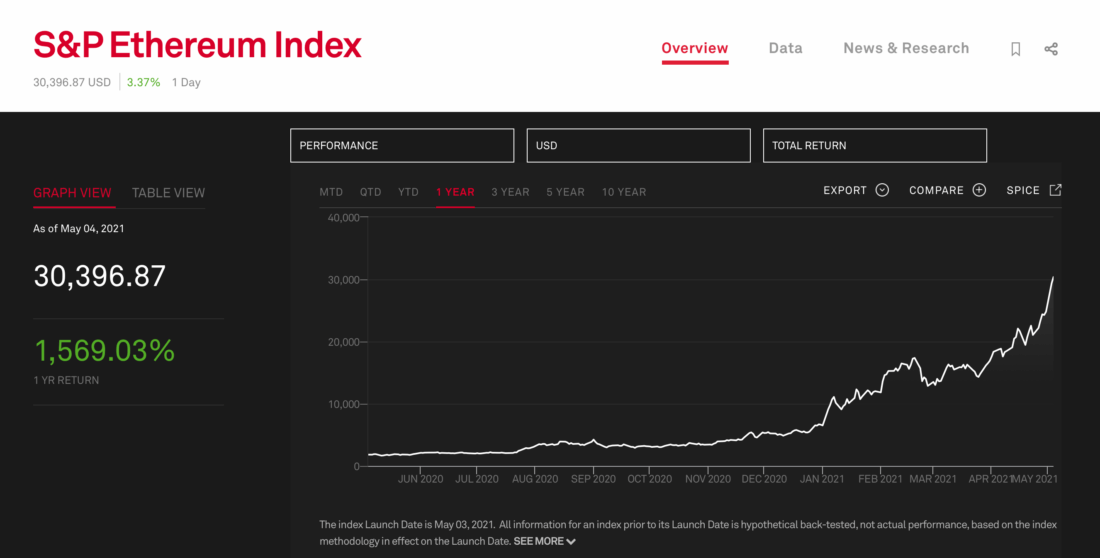
Task: Select the 1 YEAR time range
Action: coord(455,192)
